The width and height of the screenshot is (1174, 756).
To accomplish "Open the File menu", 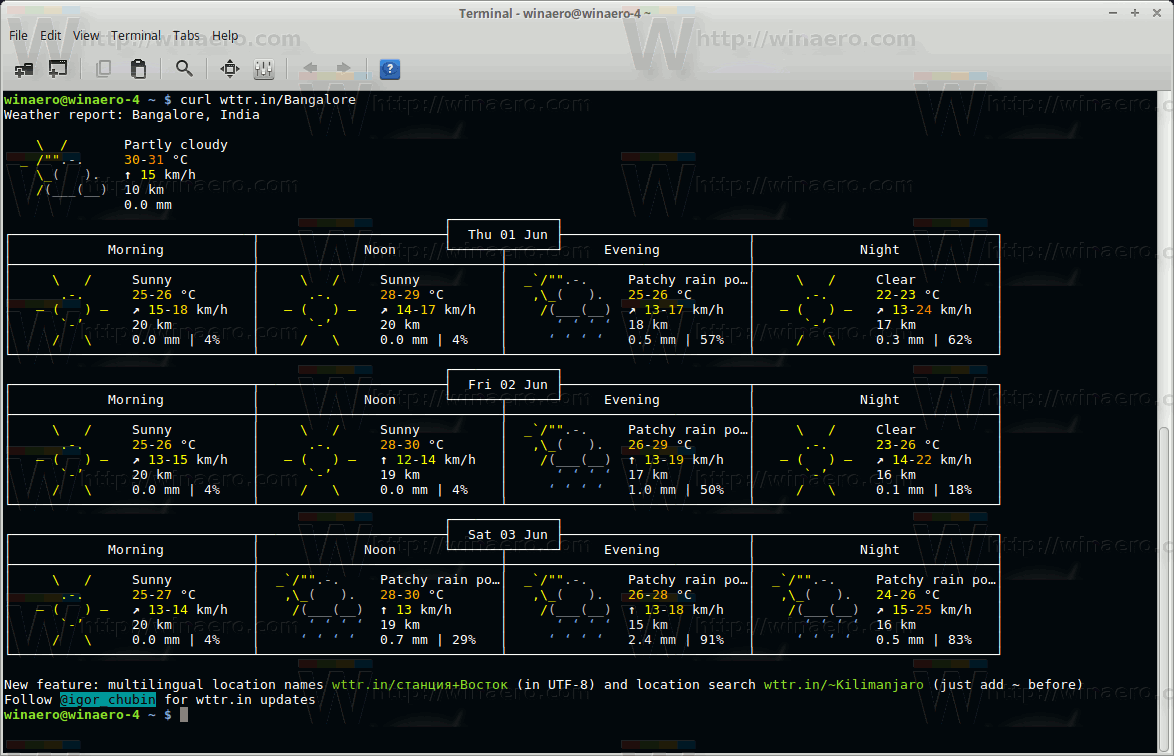I will point(17,35).
